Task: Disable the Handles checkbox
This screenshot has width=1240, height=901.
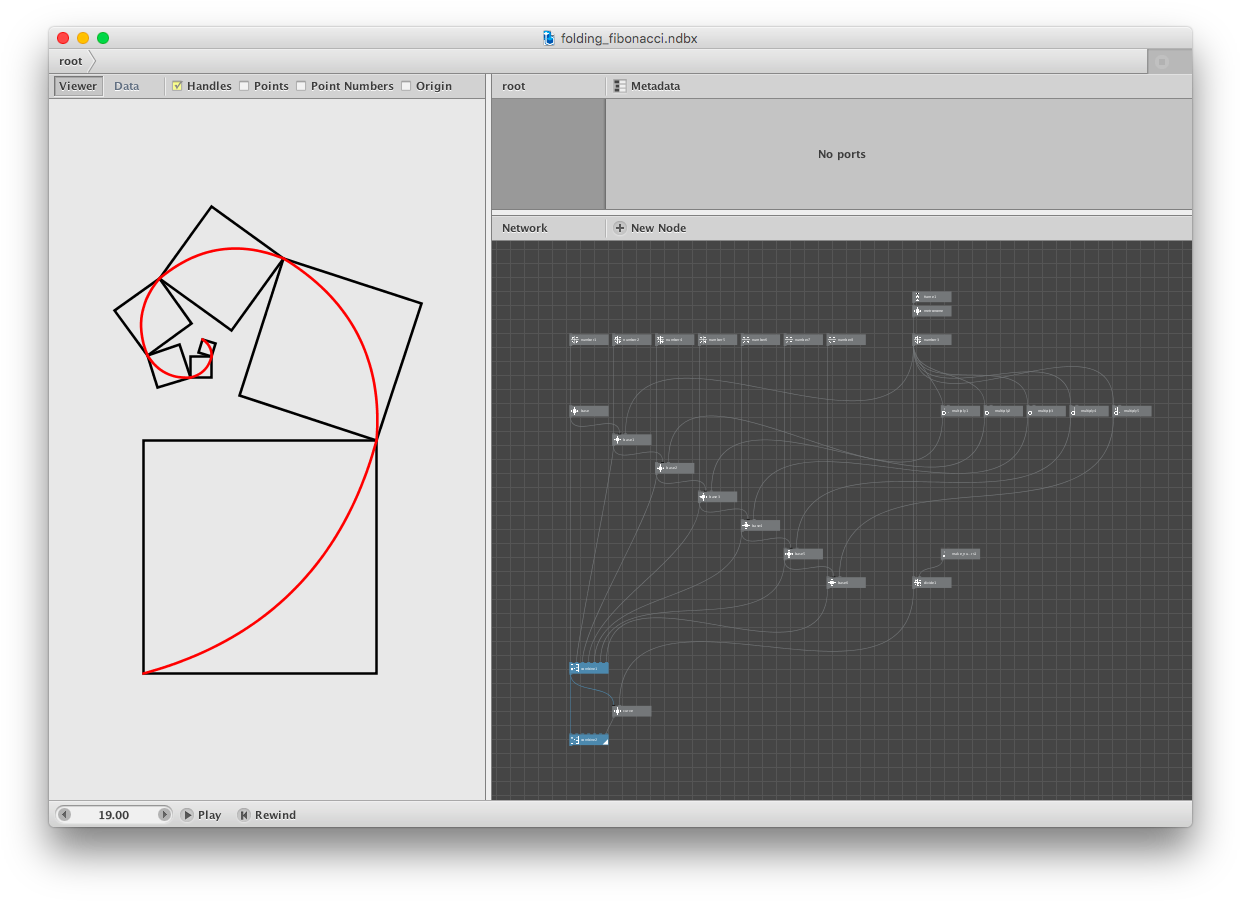Action: (178, 86)
